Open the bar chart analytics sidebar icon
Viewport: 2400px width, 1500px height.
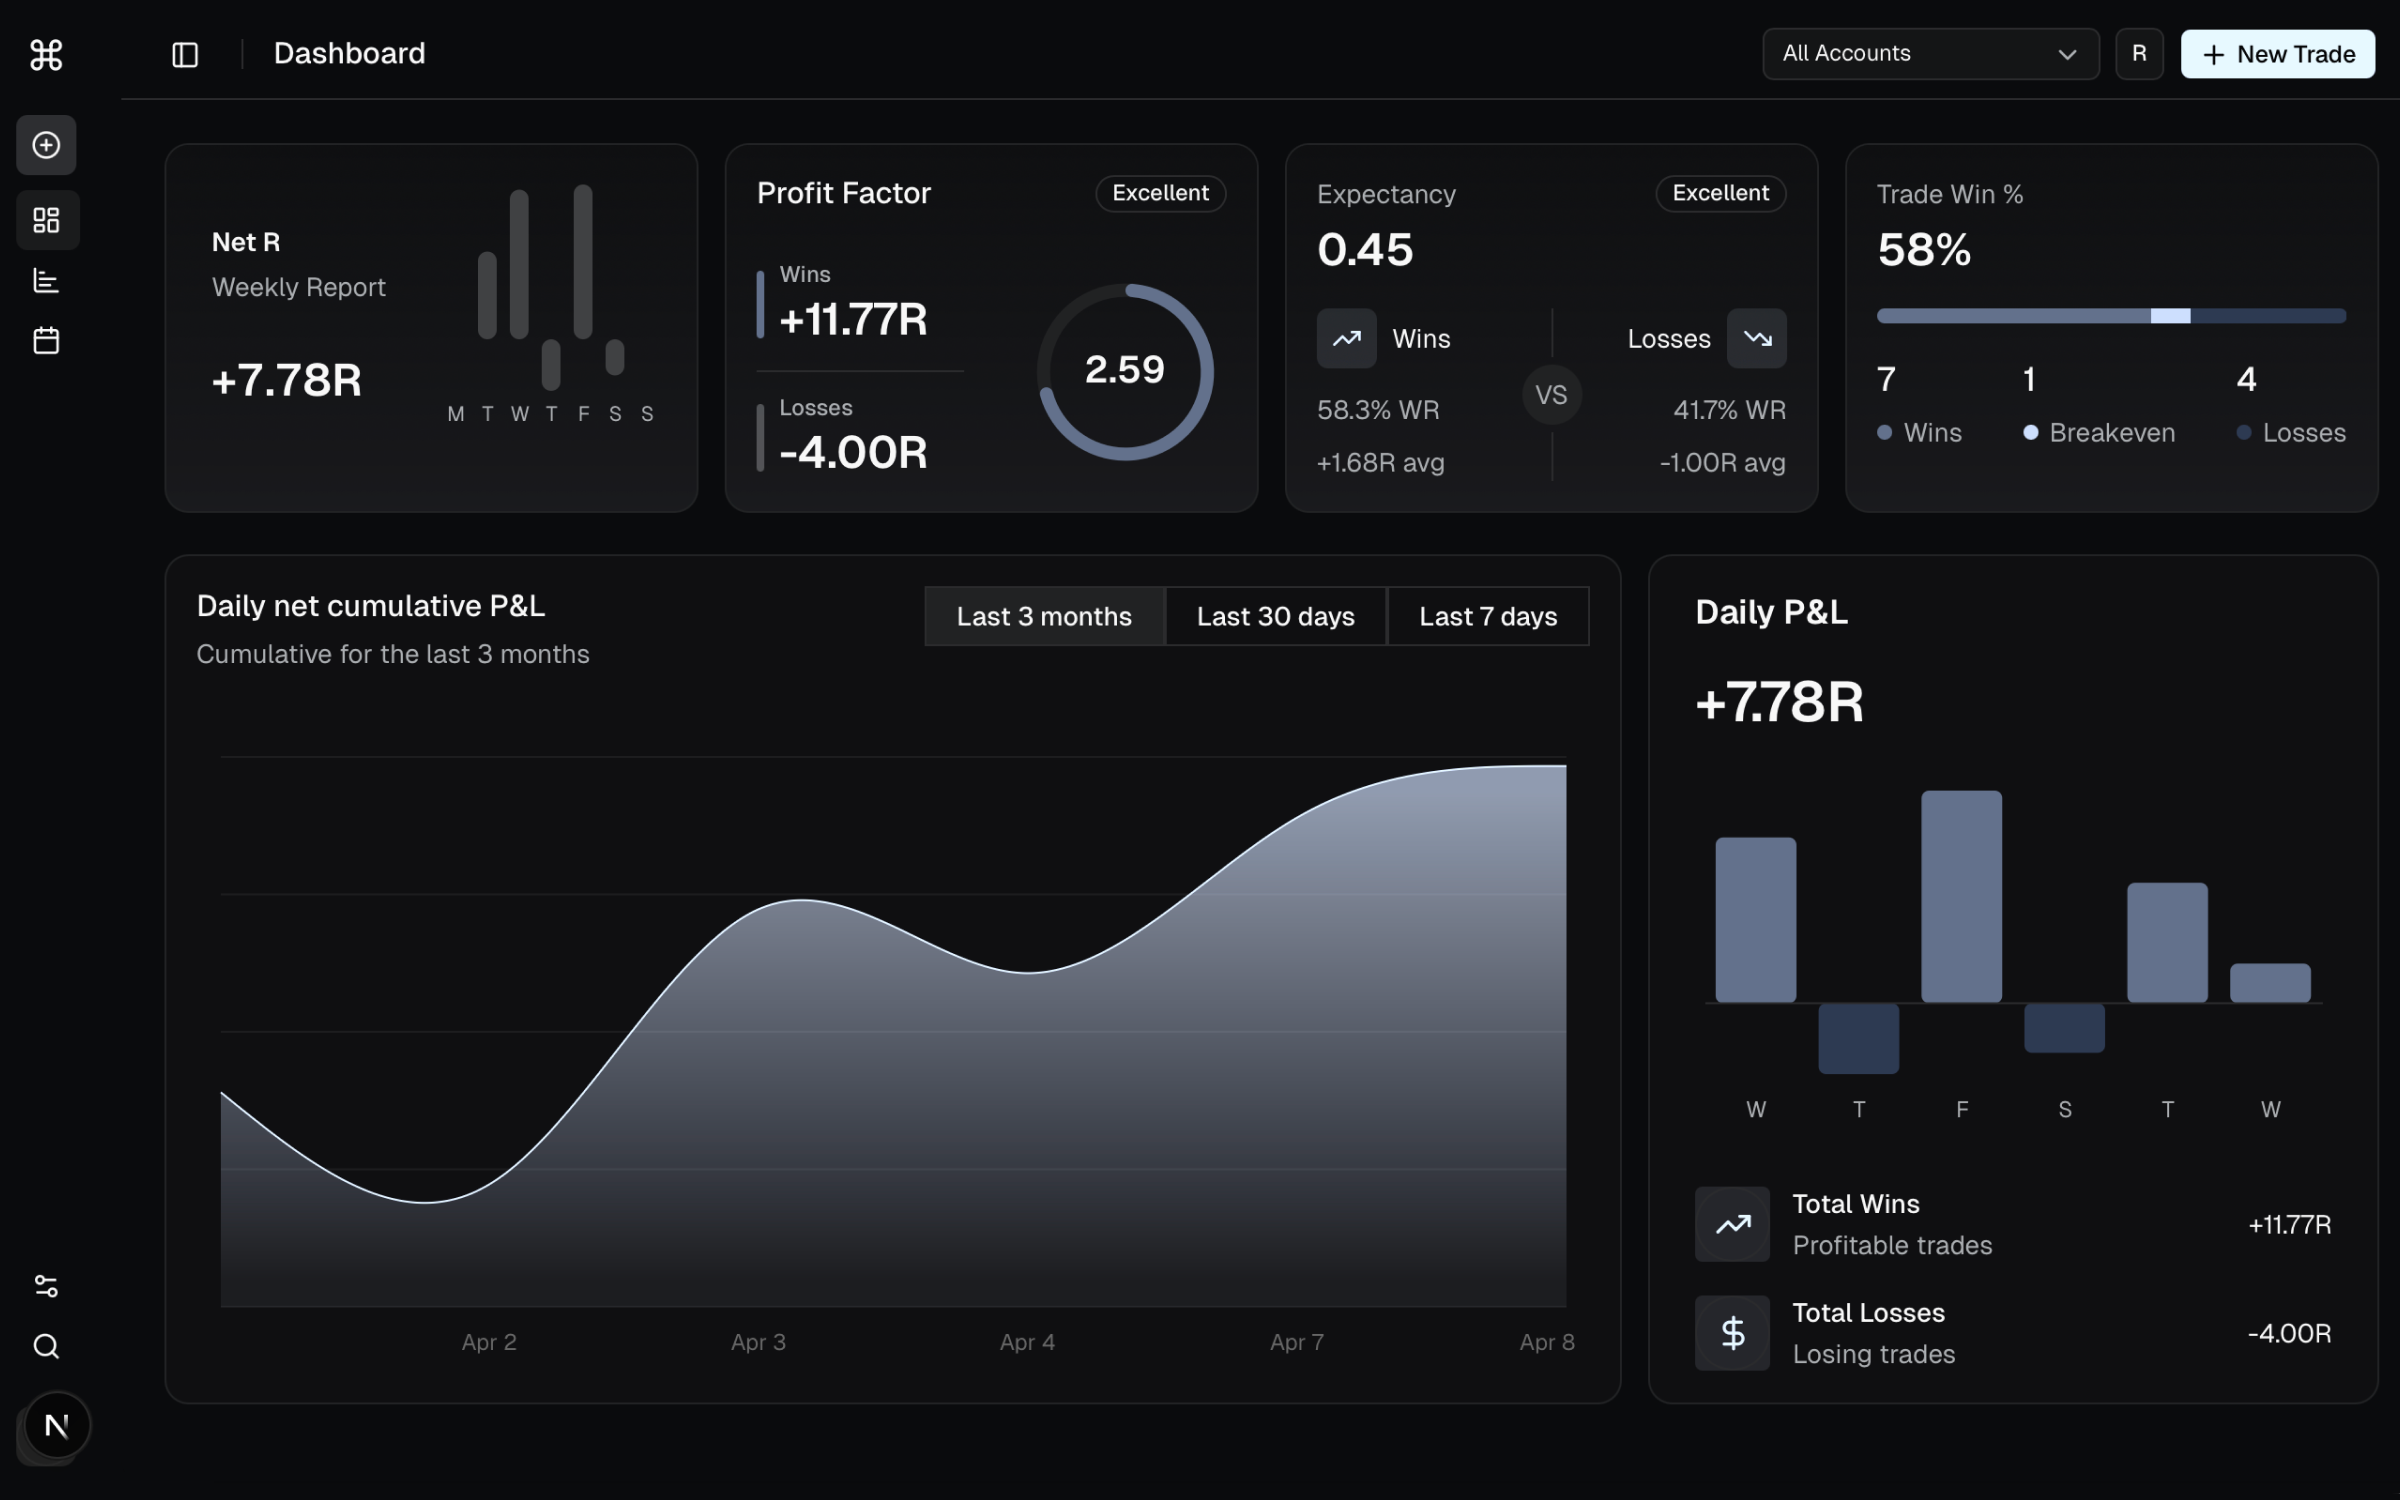click(46, 281)
